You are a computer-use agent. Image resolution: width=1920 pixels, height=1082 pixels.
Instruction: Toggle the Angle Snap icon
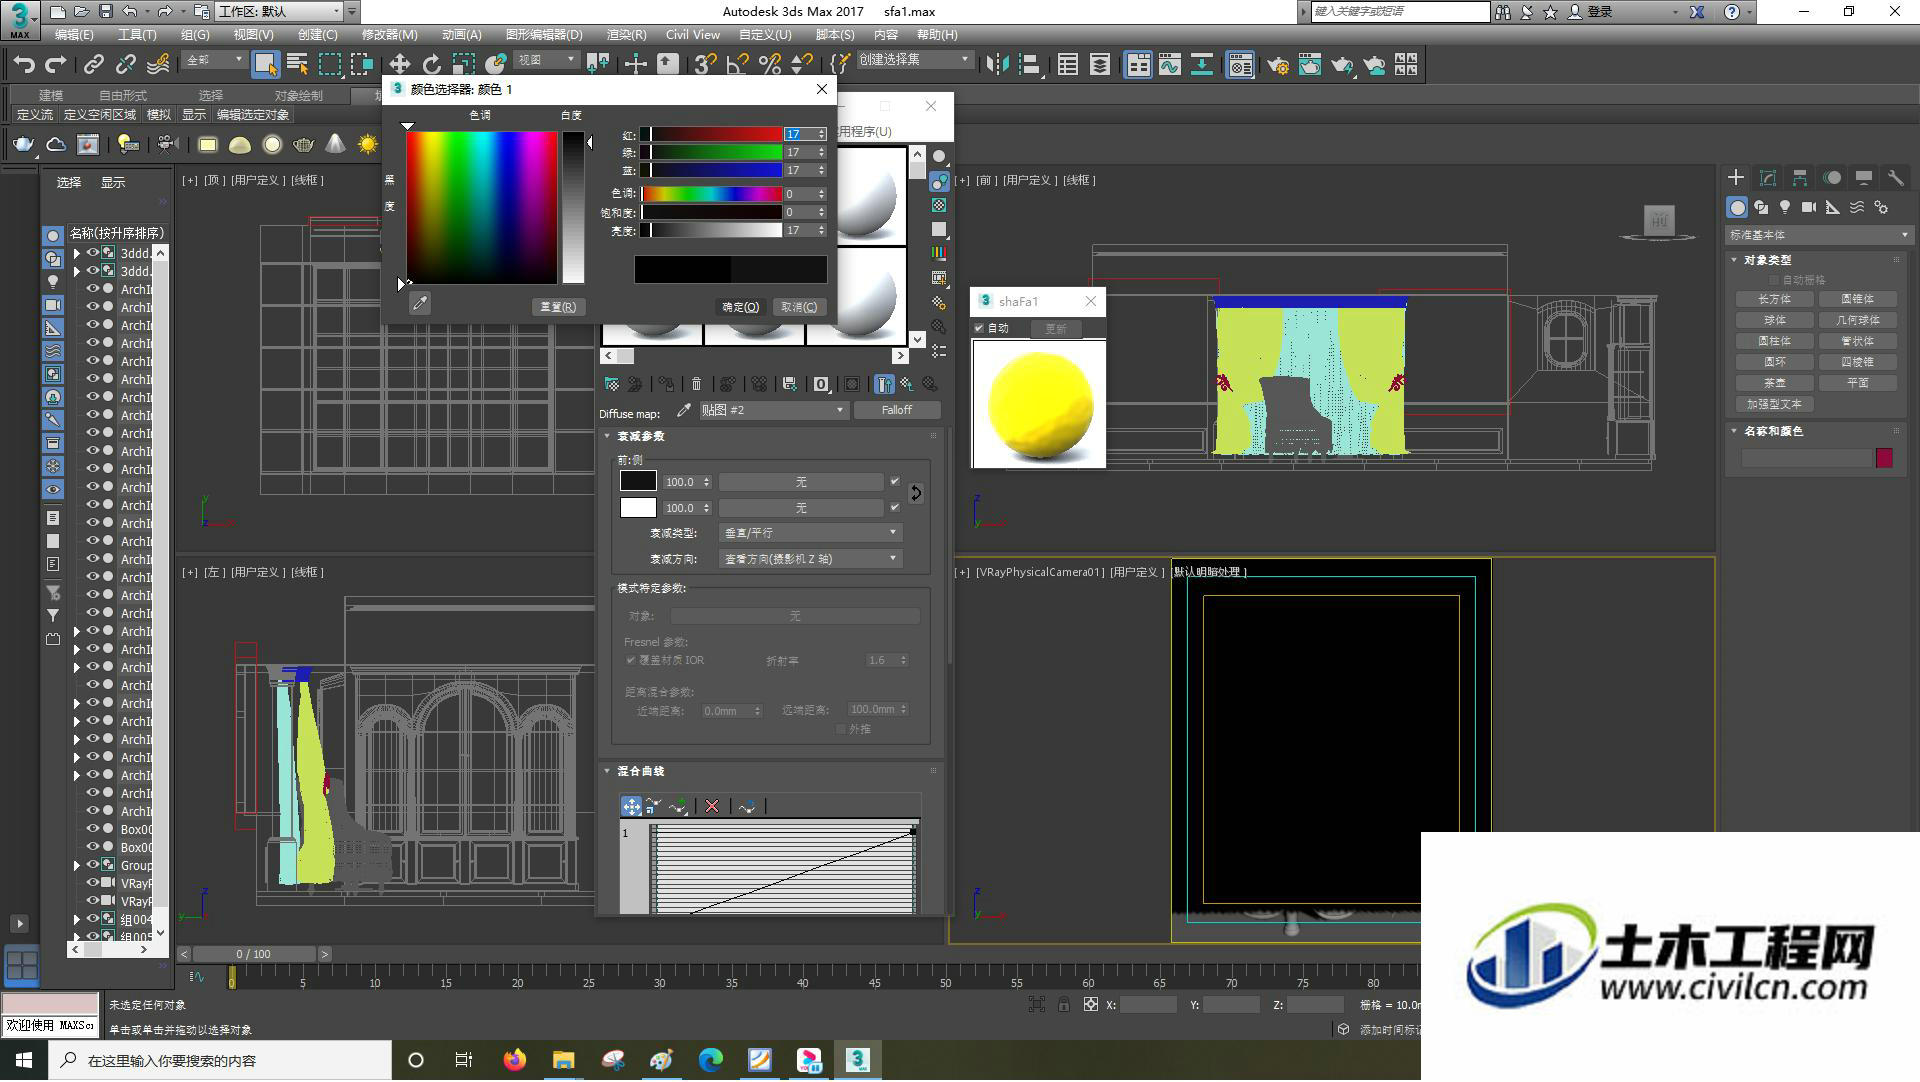(738, 65)
